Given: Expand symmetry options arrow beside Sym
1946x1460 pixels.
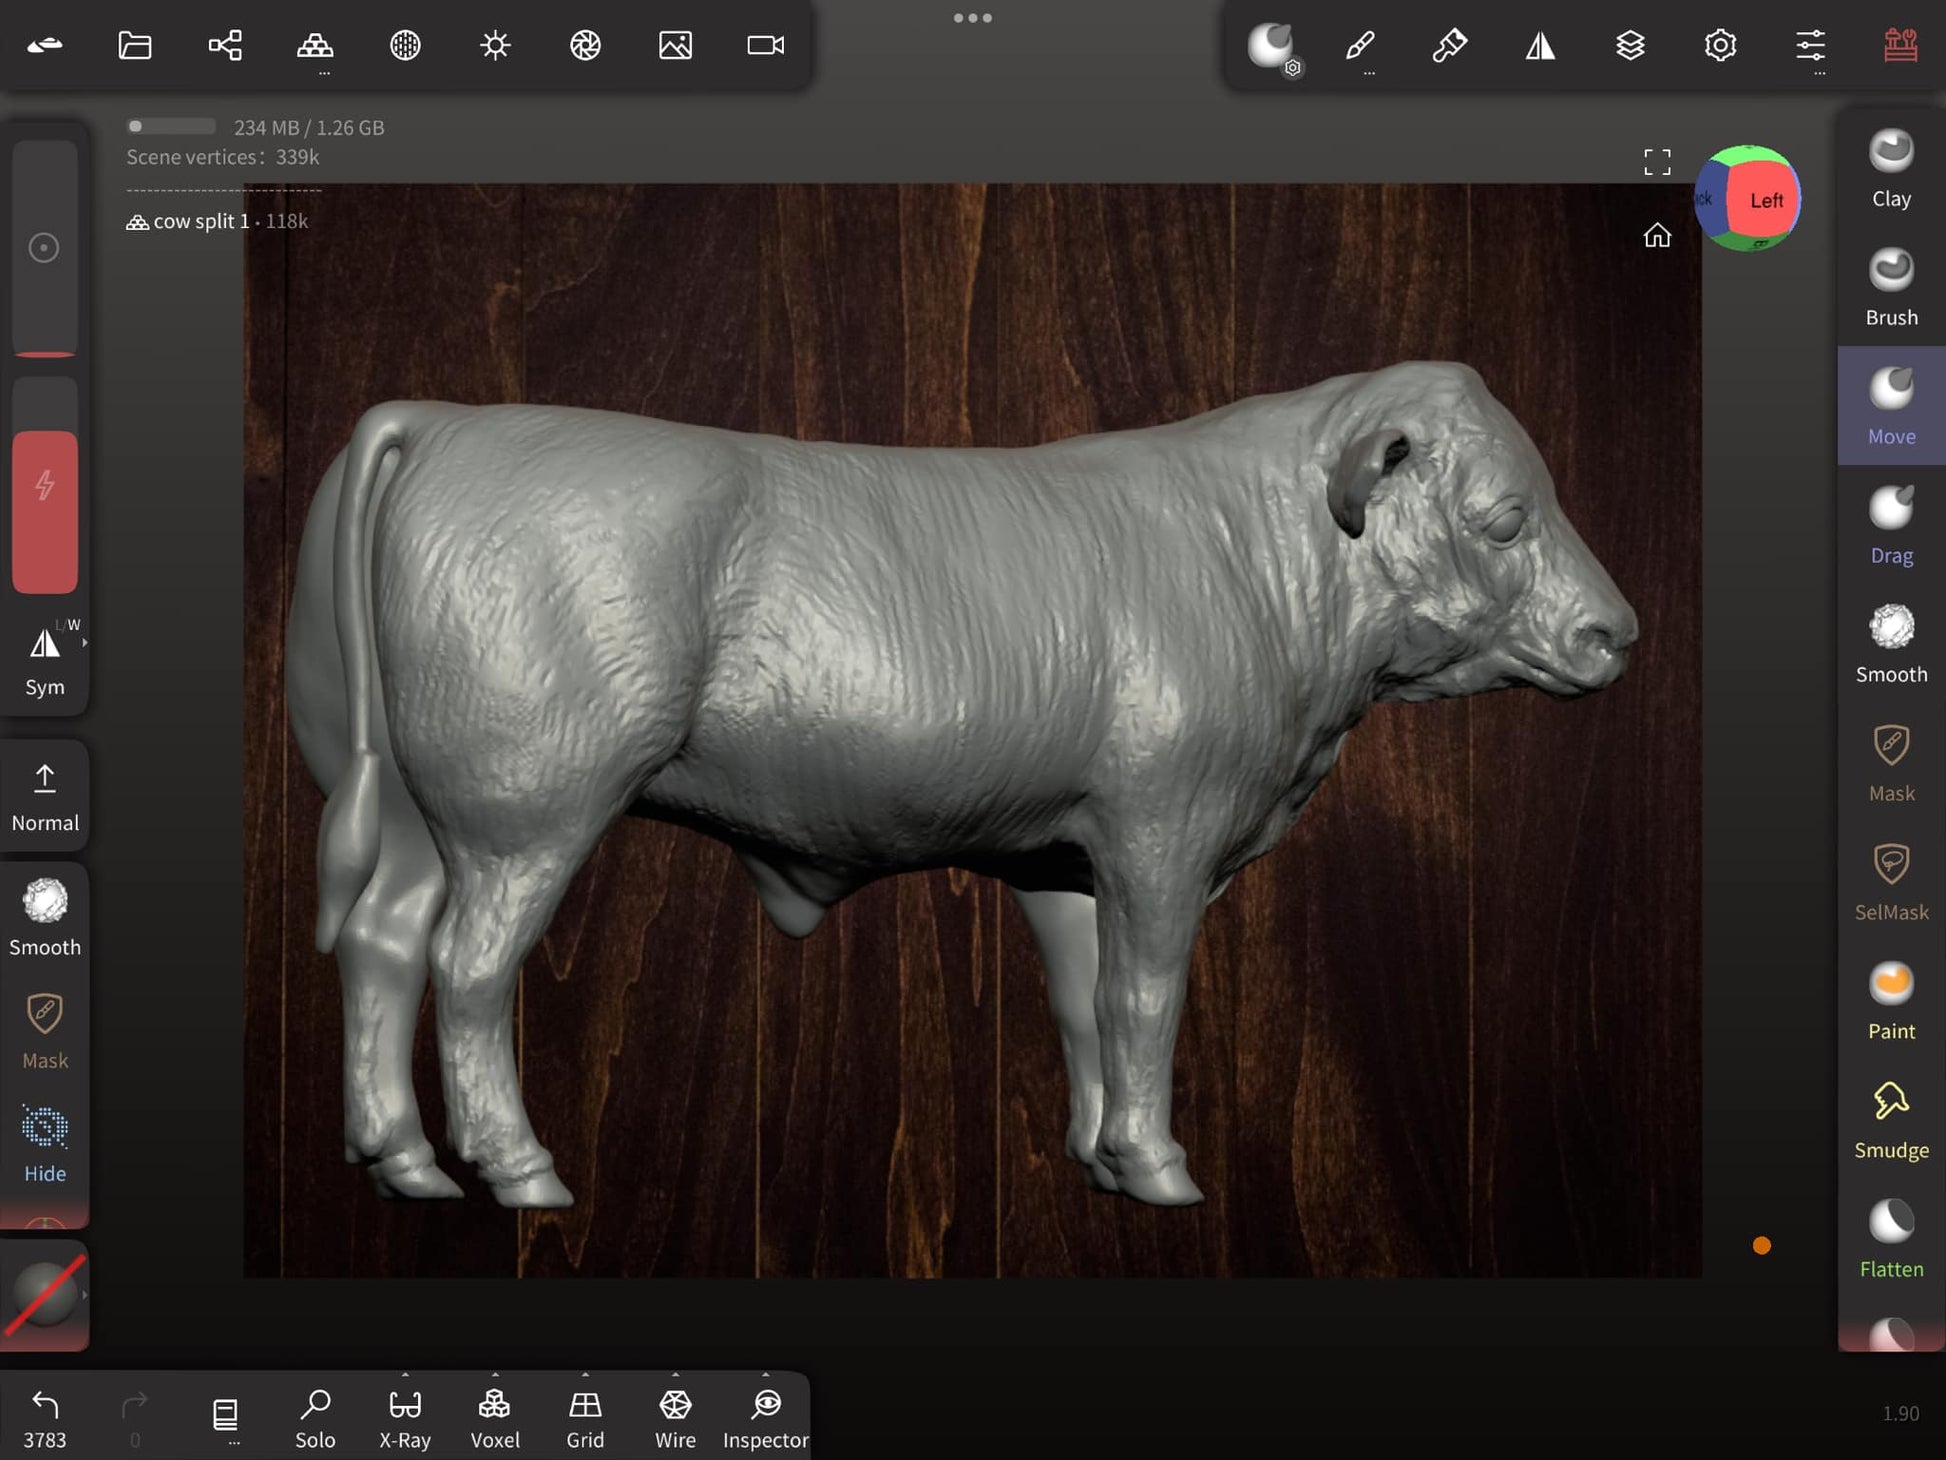Looking at the screenshot, I should (x=84, y=643).
